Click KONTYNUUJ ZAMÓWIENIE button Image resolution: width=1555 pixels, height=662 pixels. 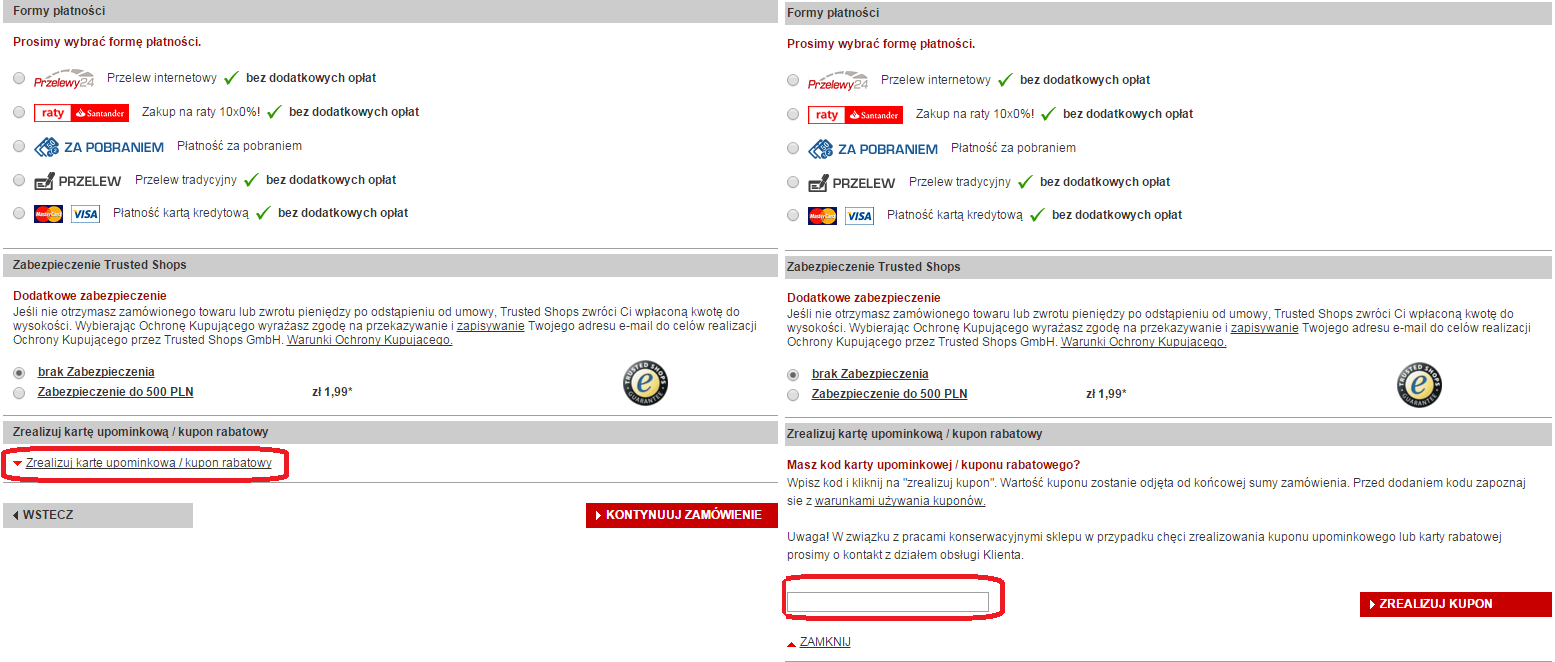click(x=682, y=515)
